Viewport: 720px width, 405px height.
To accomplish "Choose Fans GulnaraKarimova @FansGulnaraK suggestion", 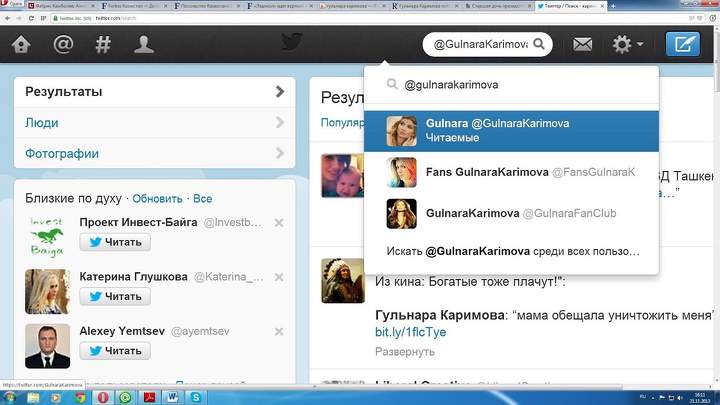I will click(511, 172).
